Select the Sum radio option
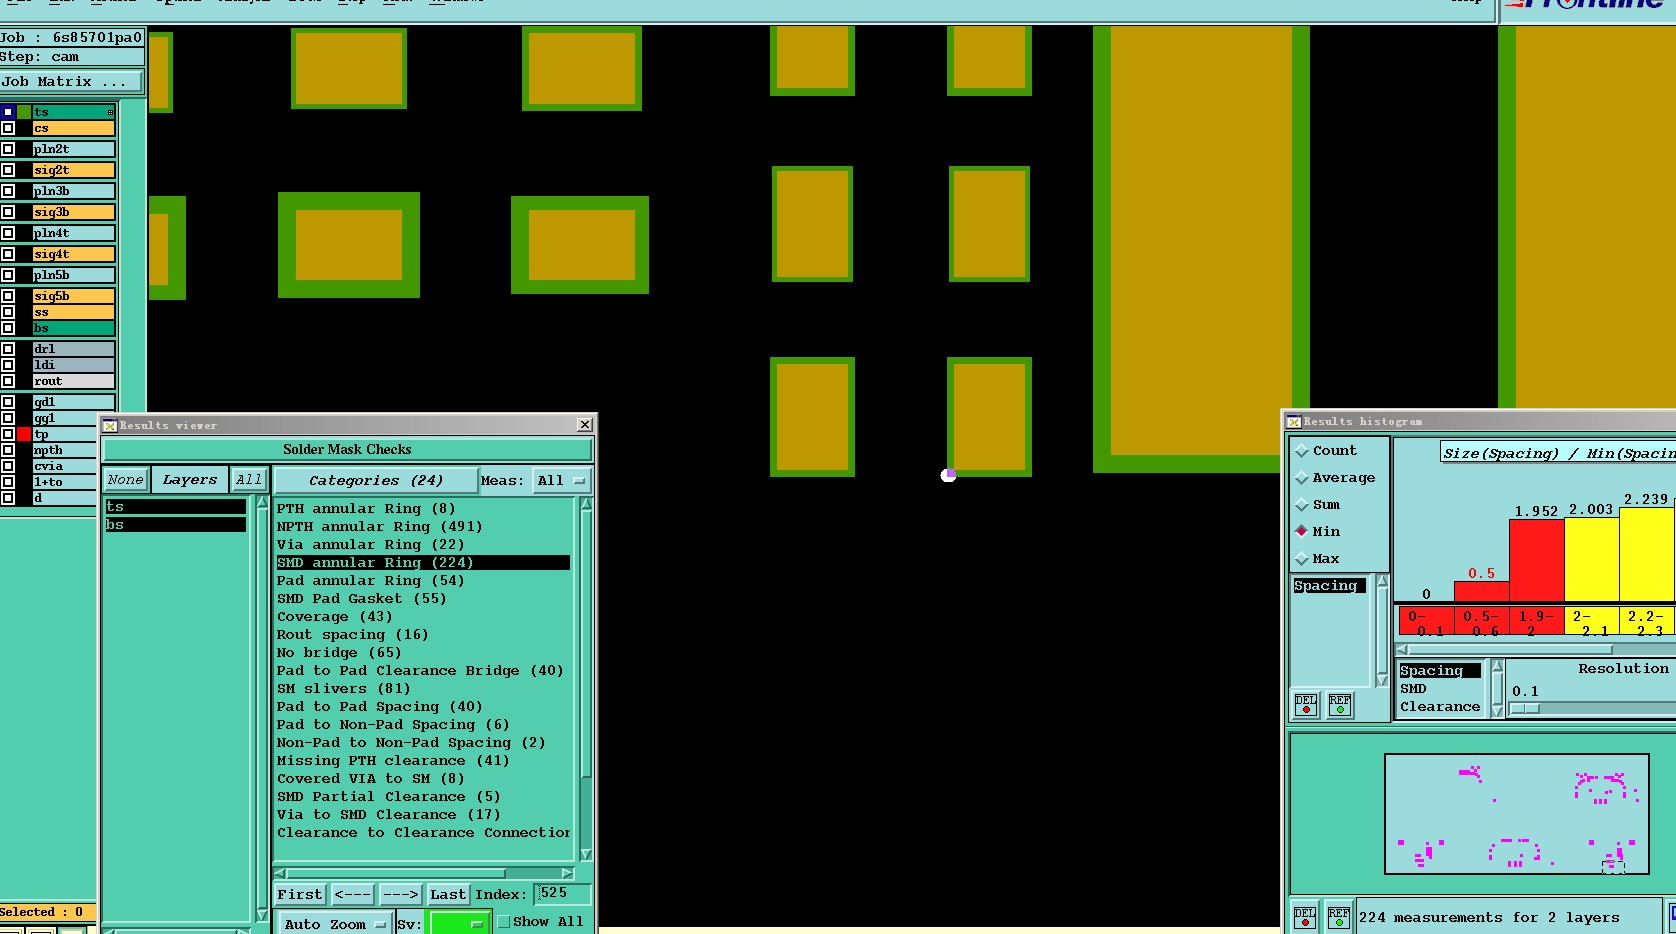Image resolution: width=1676 pixels, height=934 pixels. click(x=1302, y=505)
